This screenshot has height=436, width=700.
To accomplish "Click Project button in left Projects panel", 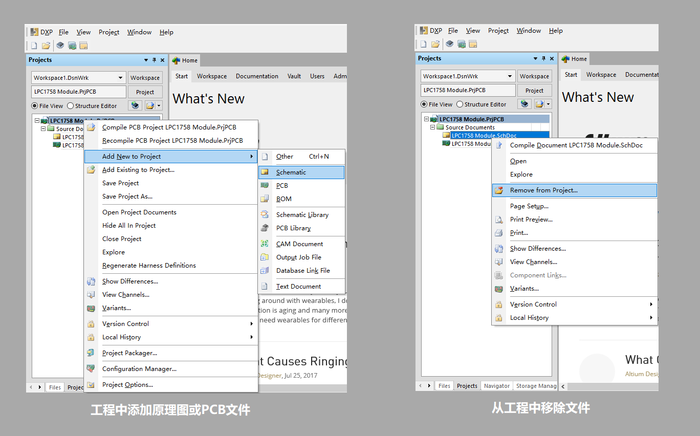I will [x=145, y=92].
